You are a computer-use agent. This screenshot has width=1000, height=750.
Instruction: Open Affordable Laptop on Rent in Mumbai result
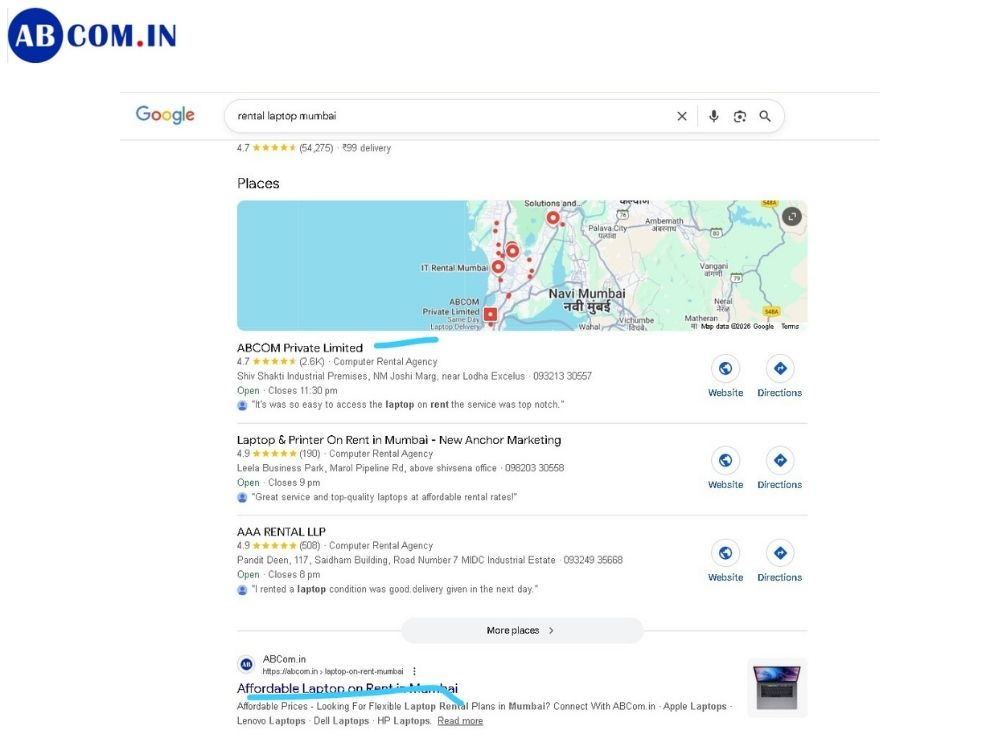point(347,688)
